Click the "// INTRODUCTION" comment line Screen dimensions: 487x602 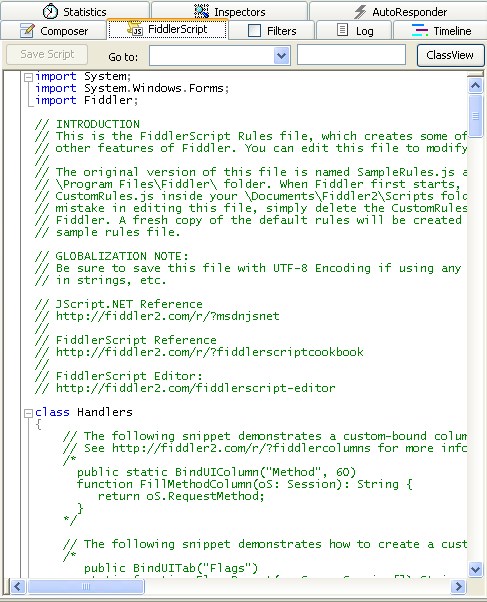tap(87, 124)
